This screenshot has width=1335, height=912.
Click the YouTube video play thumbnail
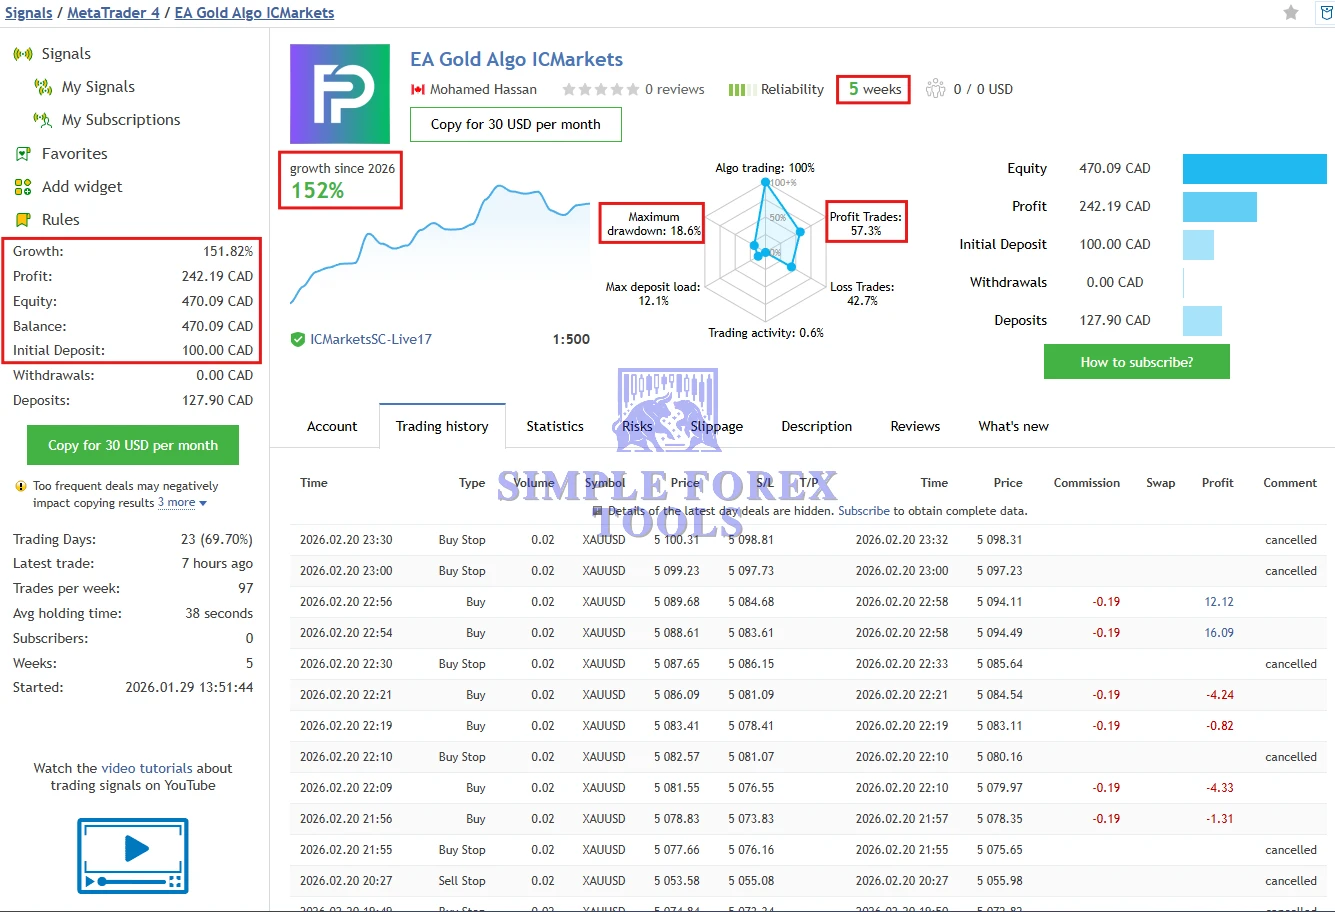(x=132, y=856)
